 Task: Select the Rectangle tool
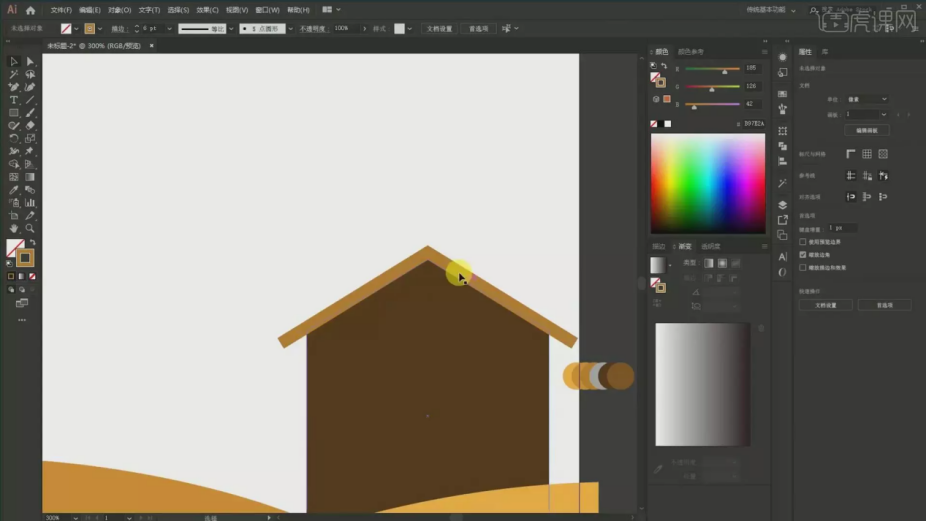14,113
